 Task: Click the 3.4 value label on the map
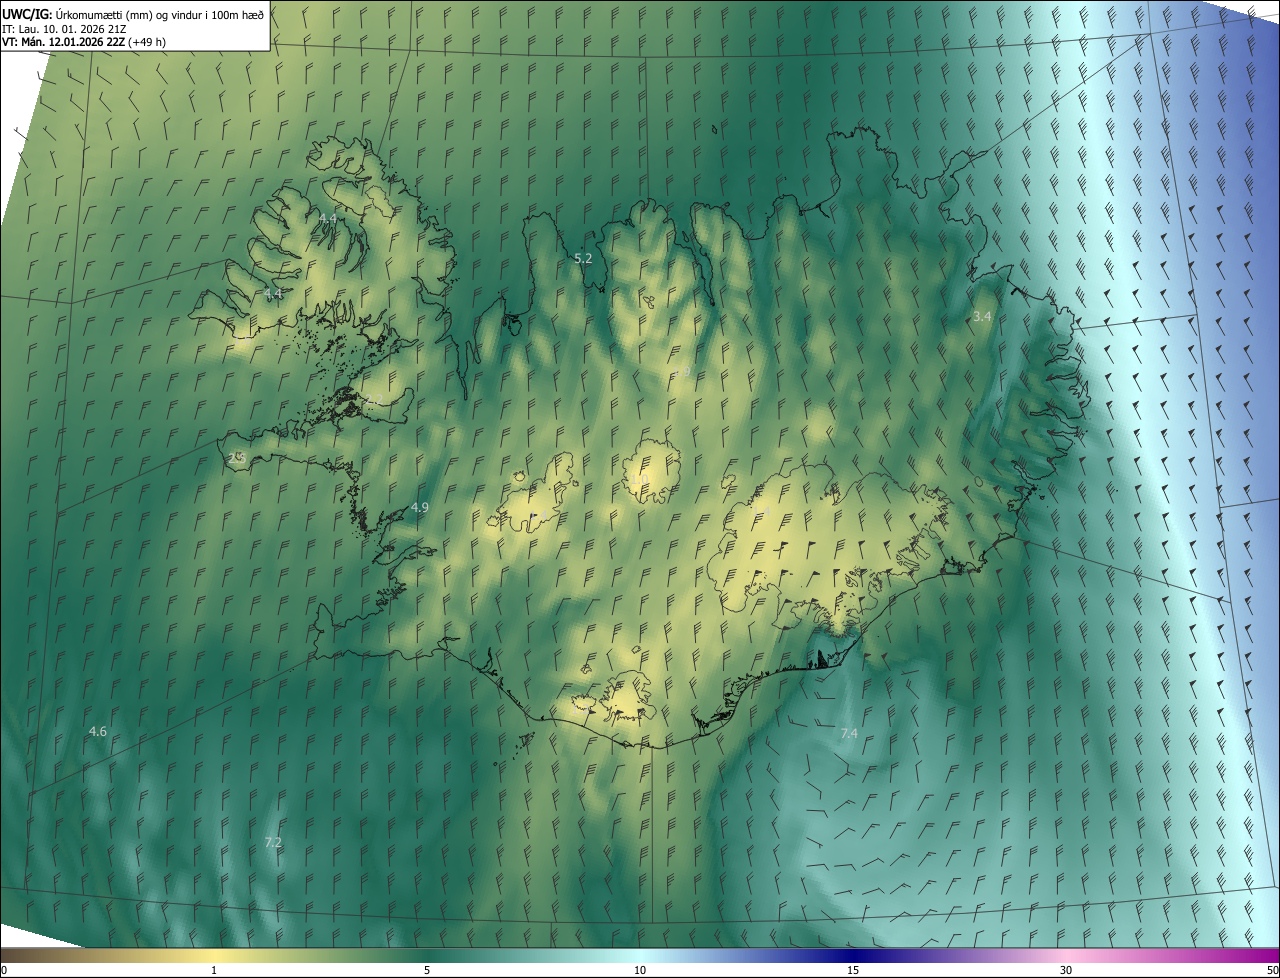click(x=982, y=316)
